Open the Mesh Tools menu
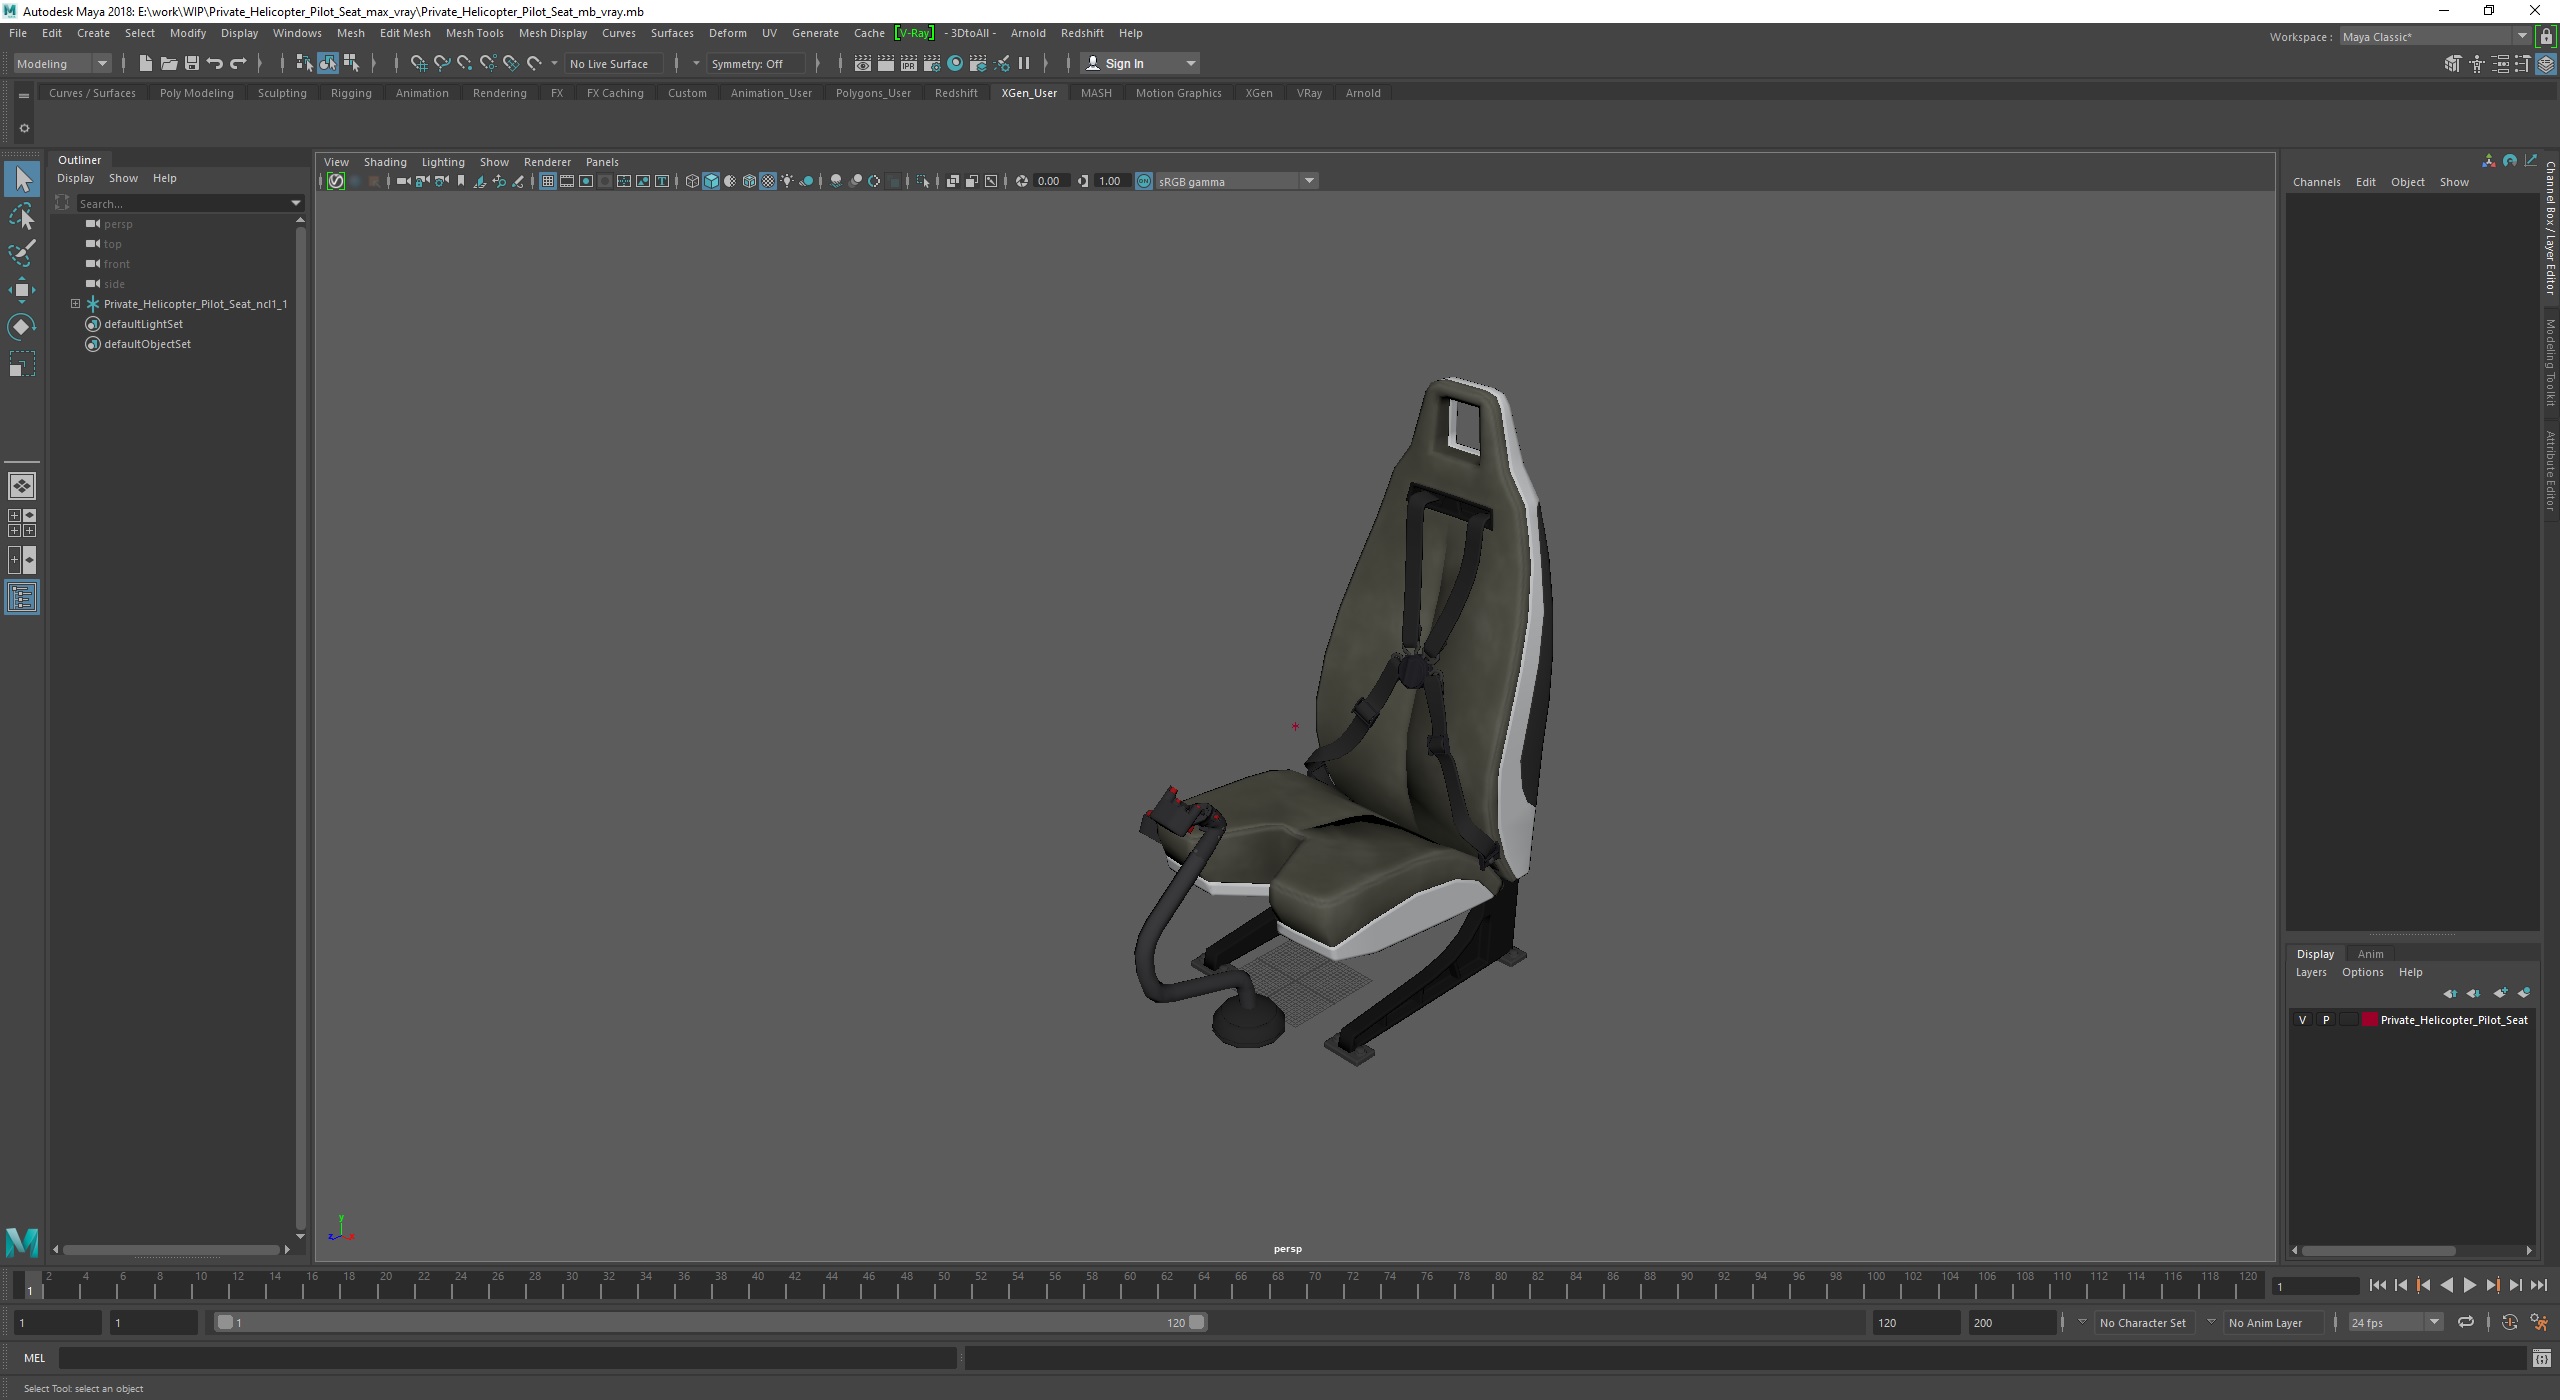This screenshot has width=2560, height=1400. click(474, 33)
